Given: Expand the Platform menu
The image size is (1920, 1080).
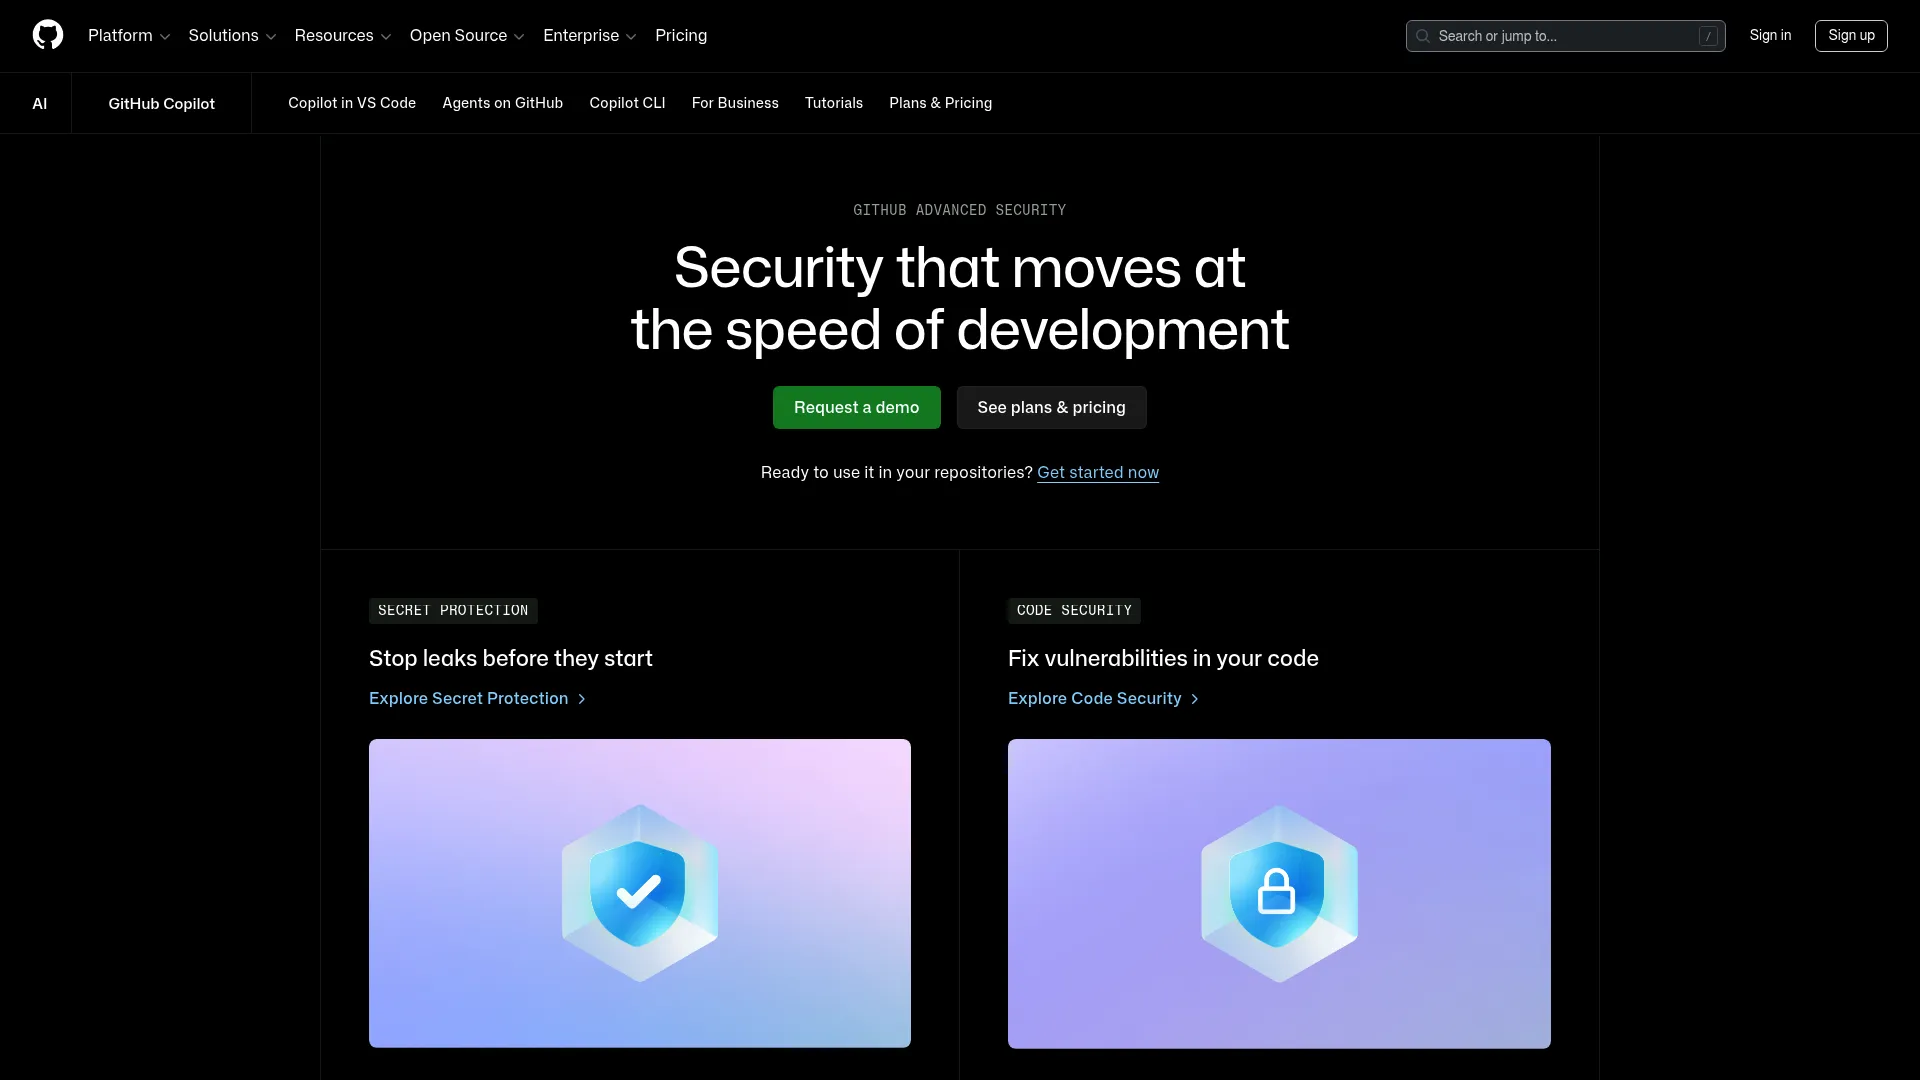Looking at the screenshot, I should 129,36.
